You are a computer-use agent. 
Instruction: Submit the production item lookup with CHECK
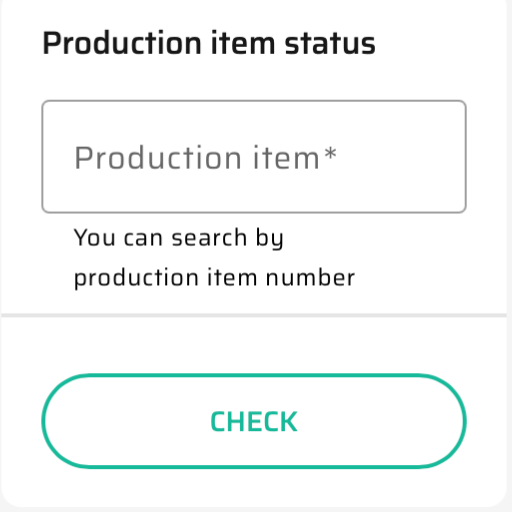[254, 421]
